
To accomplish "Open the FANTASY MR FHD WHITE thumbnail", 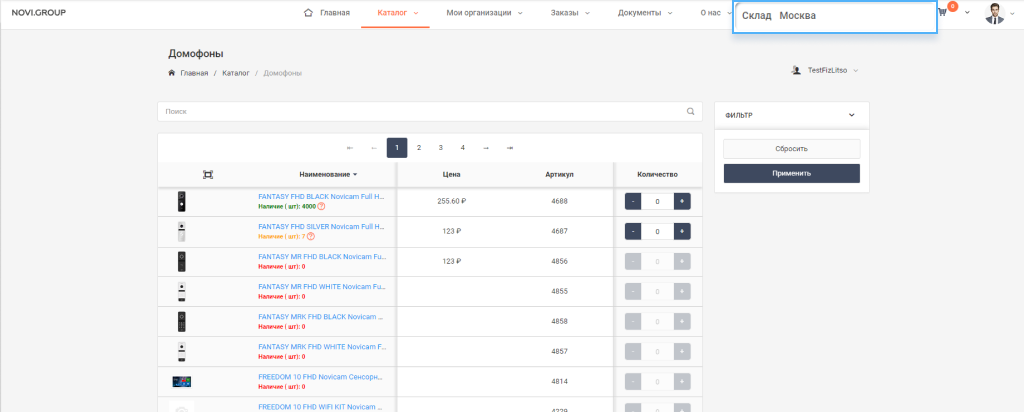I will tap(182, 291).
